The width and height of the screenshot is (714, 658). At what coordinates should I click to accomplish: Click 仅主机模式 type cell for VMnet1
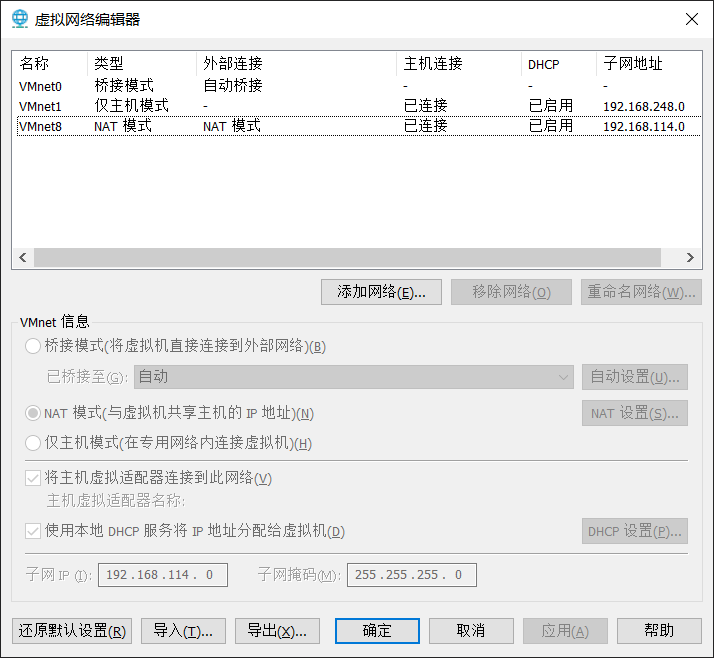[x=132, y=106]
